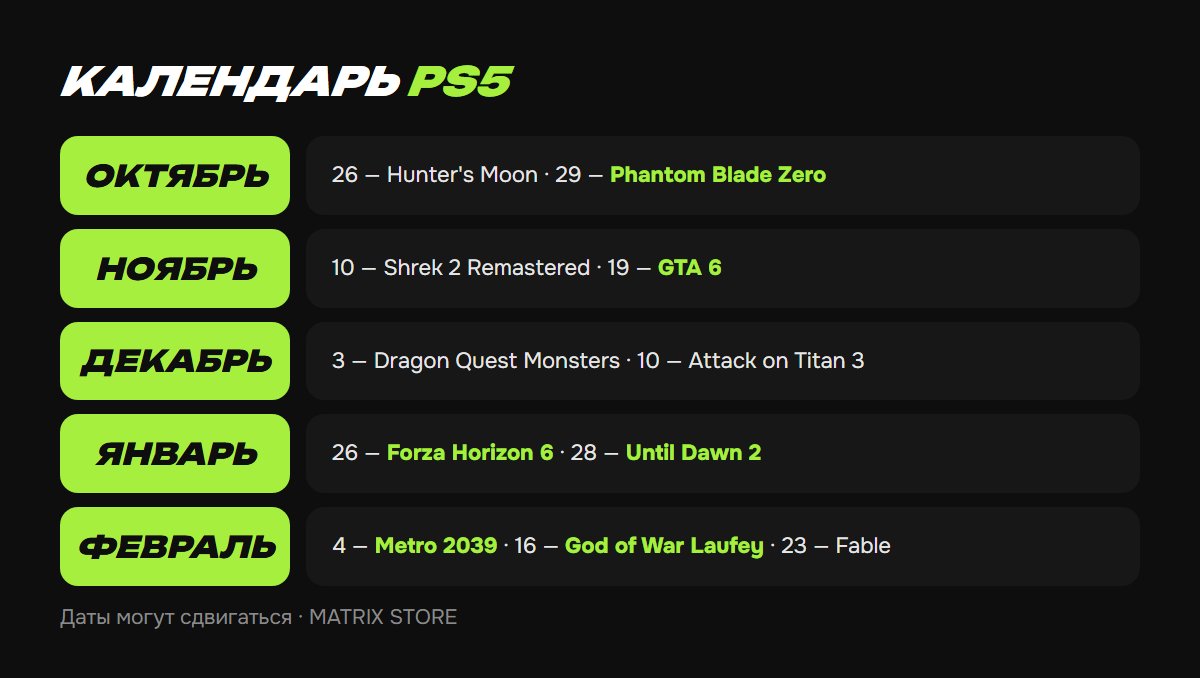Open the GTA 6 highlighted entry
Screen dimensions: 1200x678
(689, 268)
